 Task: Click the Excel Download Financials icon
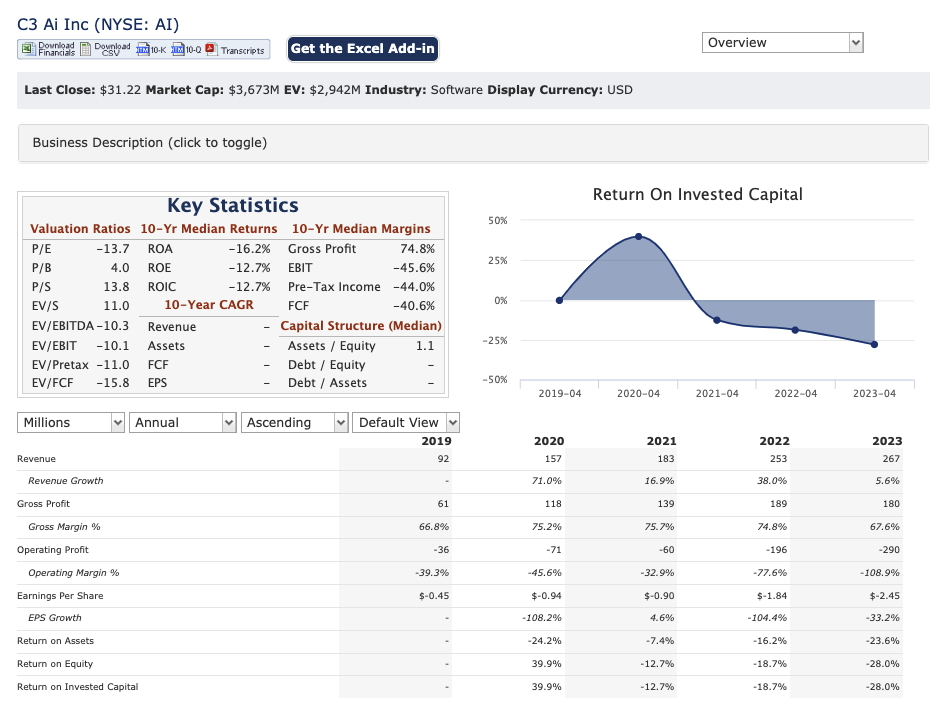(x=28, y=49)
